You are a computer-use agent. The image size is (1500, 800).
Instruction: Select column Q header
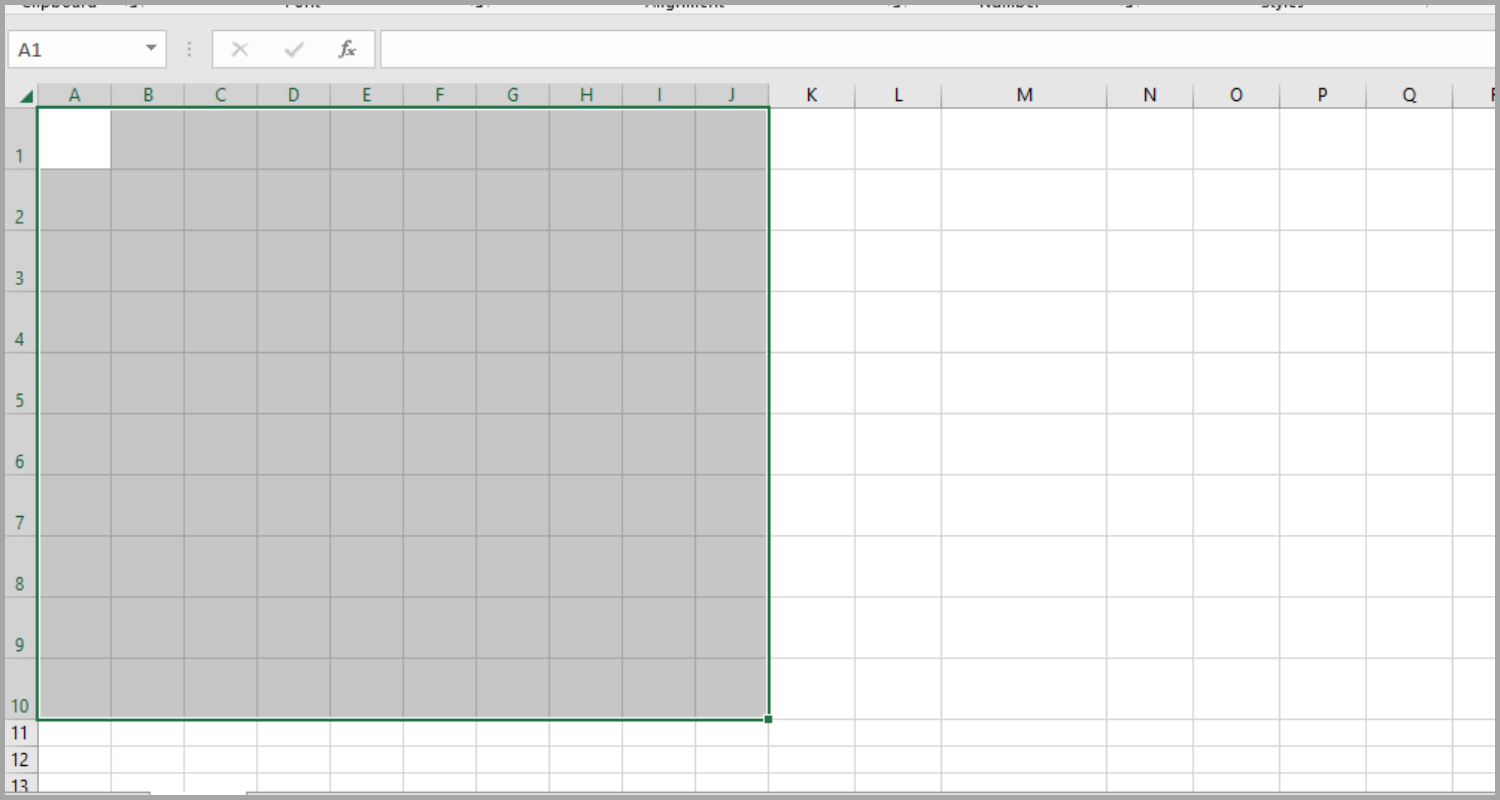(x=1409, y=94)
